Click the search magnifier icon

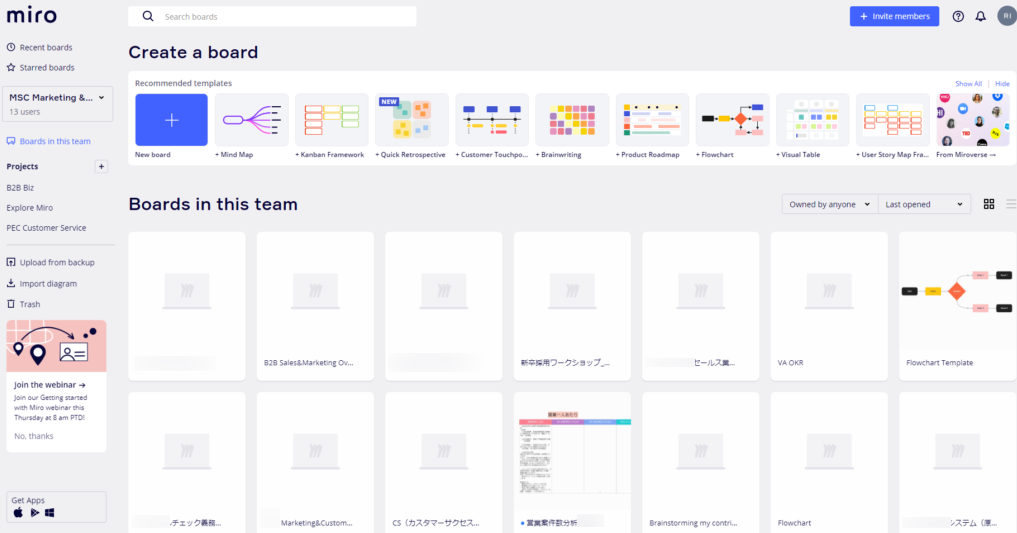(148, 16)
